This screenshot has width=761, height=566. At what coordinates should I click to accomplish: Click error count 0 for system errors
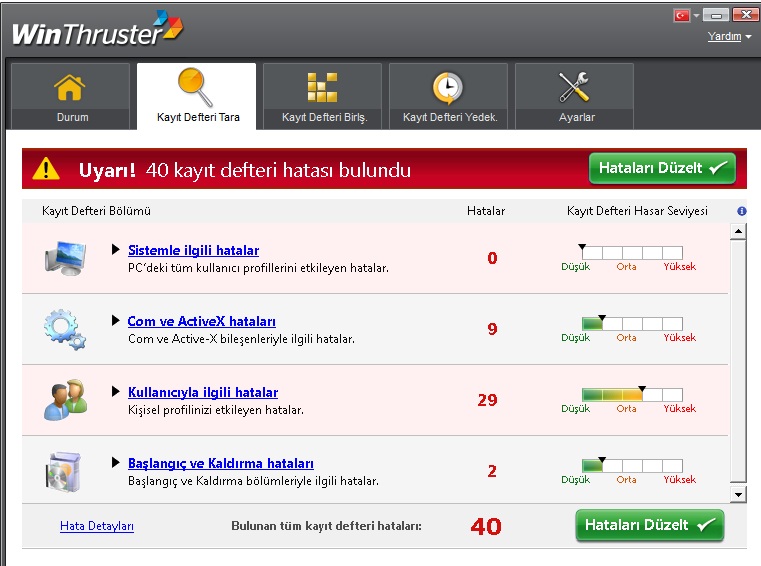click(x=492, y=258)
